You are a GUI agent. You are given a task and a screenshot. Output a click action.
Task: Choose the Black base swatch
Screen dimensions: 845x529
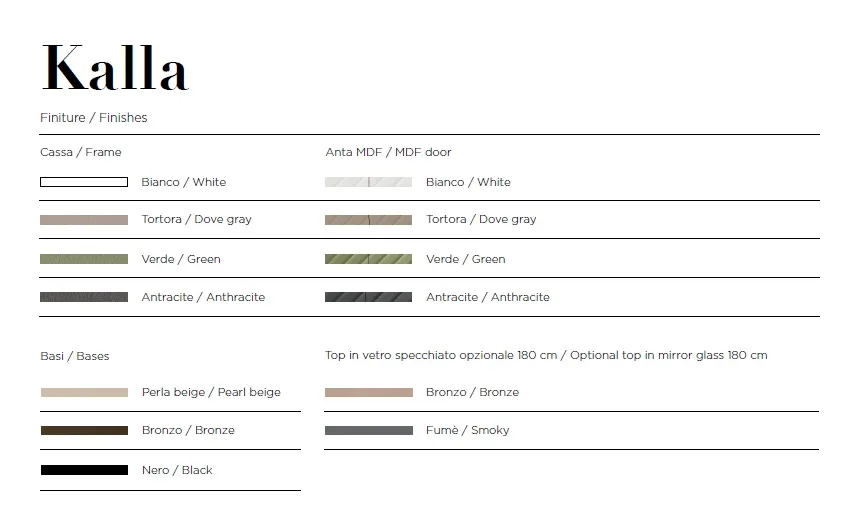(x=85, y=470)
